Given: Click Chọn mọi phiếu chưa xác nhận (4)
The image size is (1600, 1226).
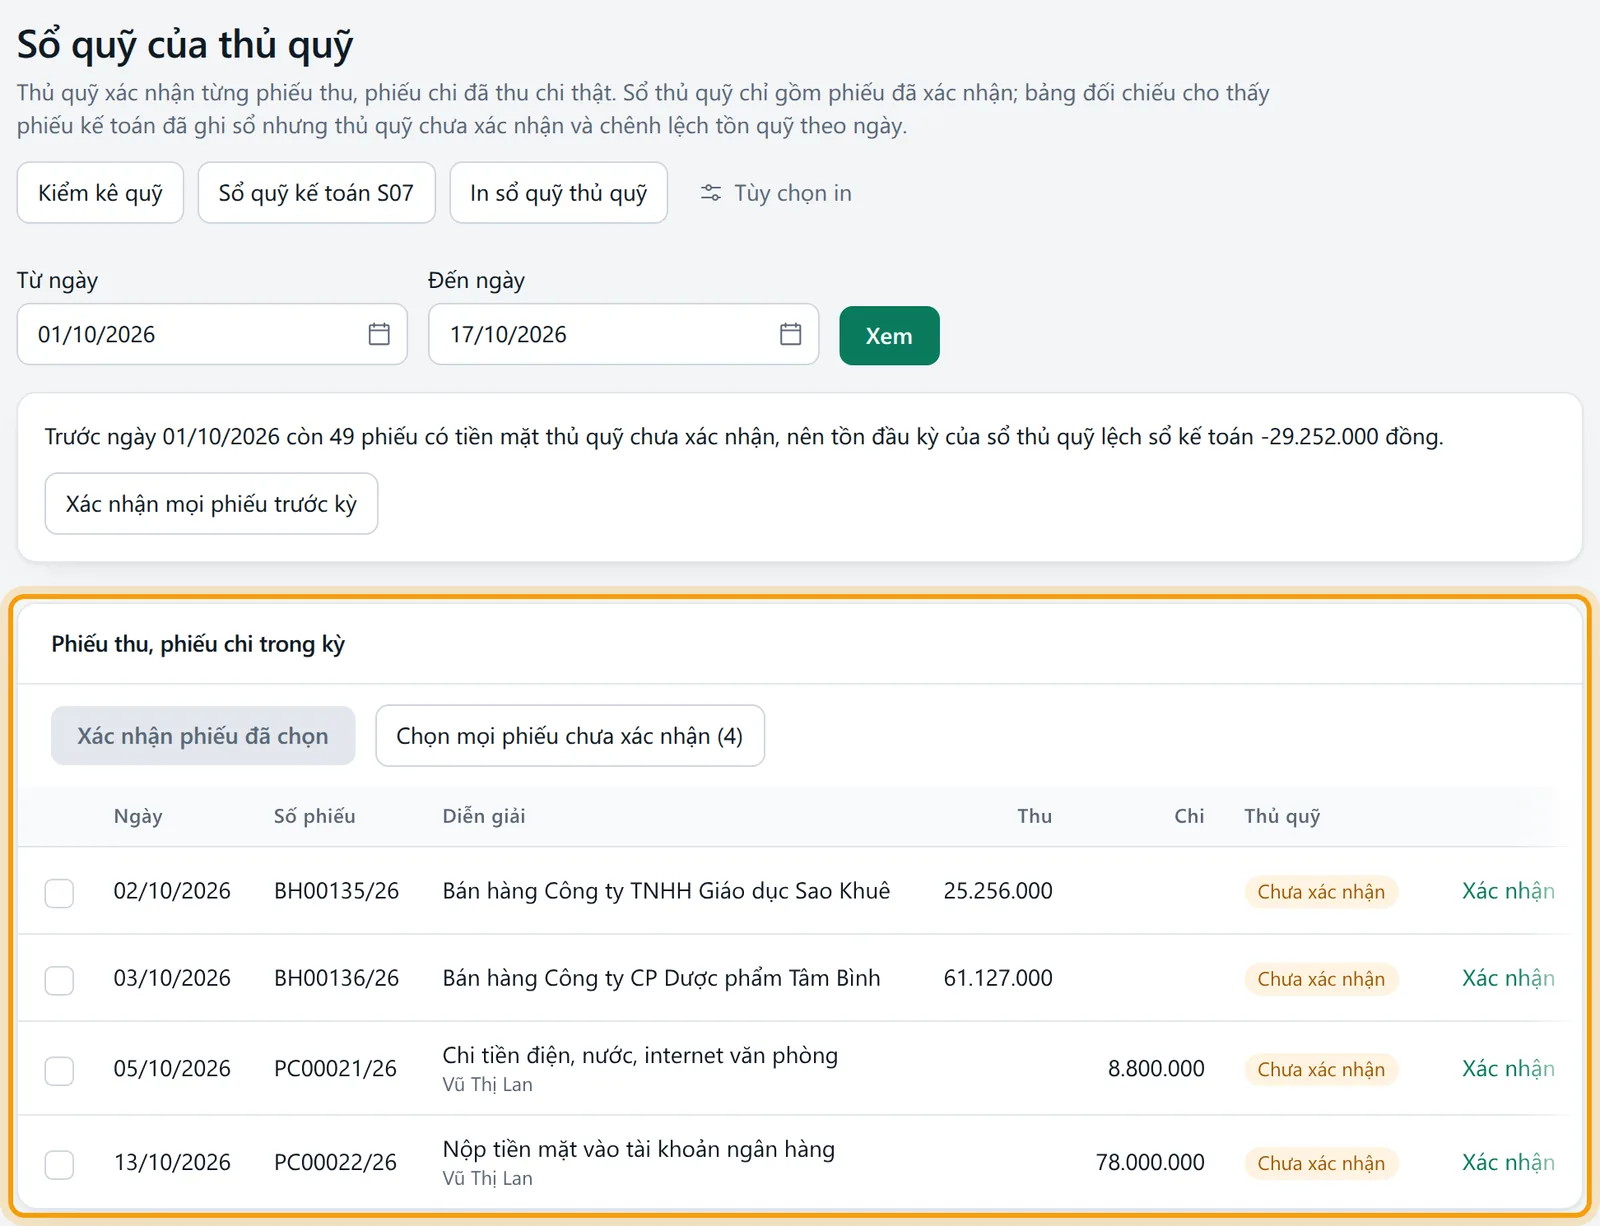Looking at the screenshot, I should [570, 736].
